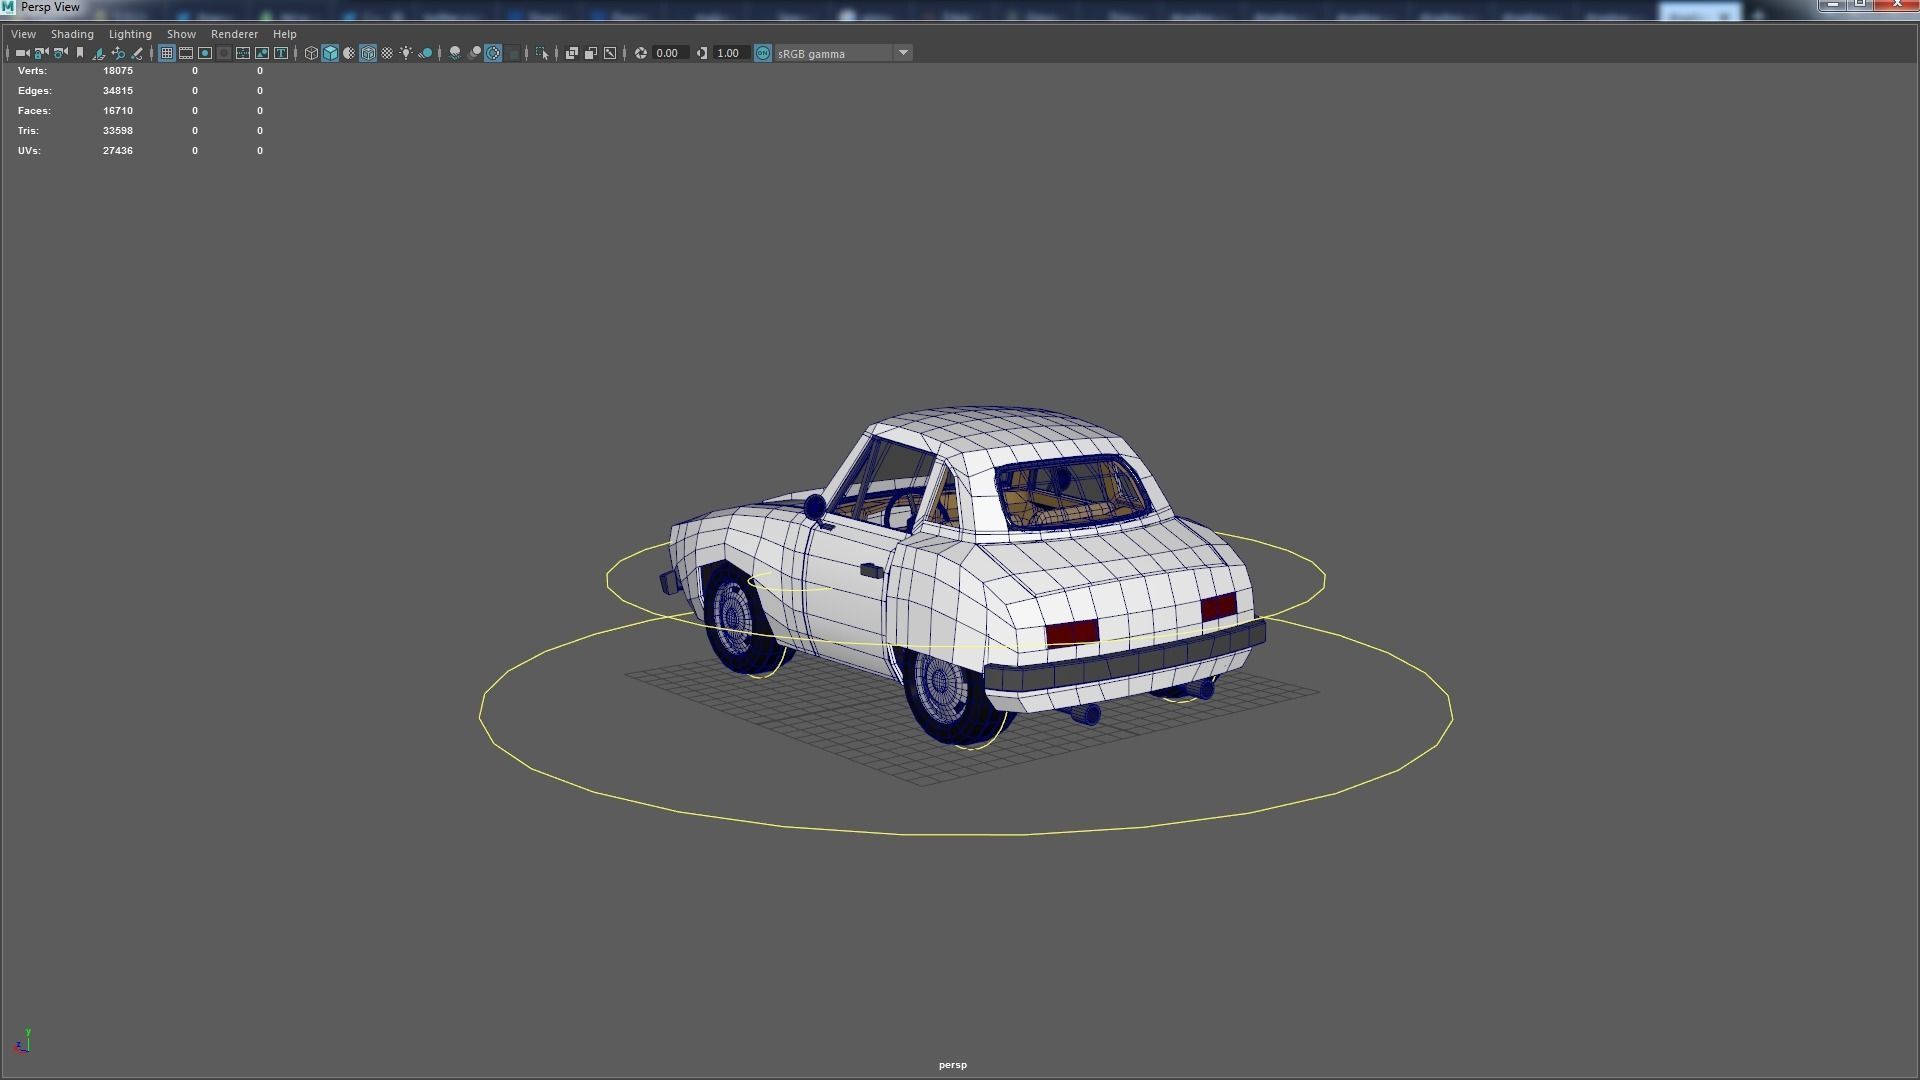Click Isolate Select icon
1920x1080 pixels.
point(542,53)
